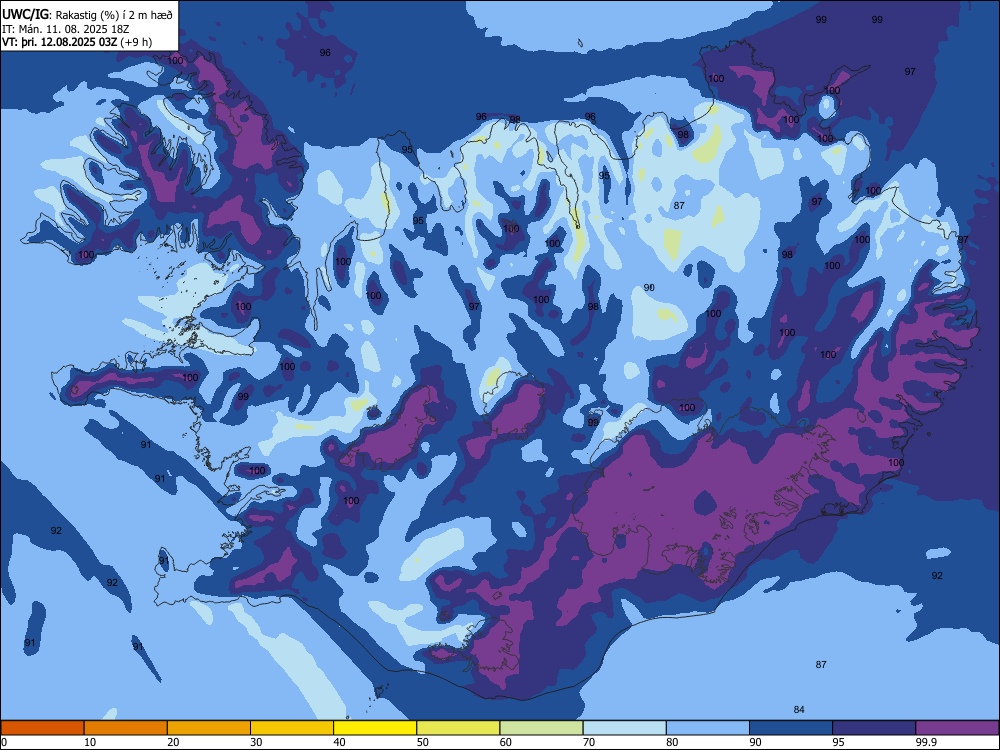This screenshot has width=1000, height=750.
Task: Click the legend scale label '99.9'
Action: [925, 742]
